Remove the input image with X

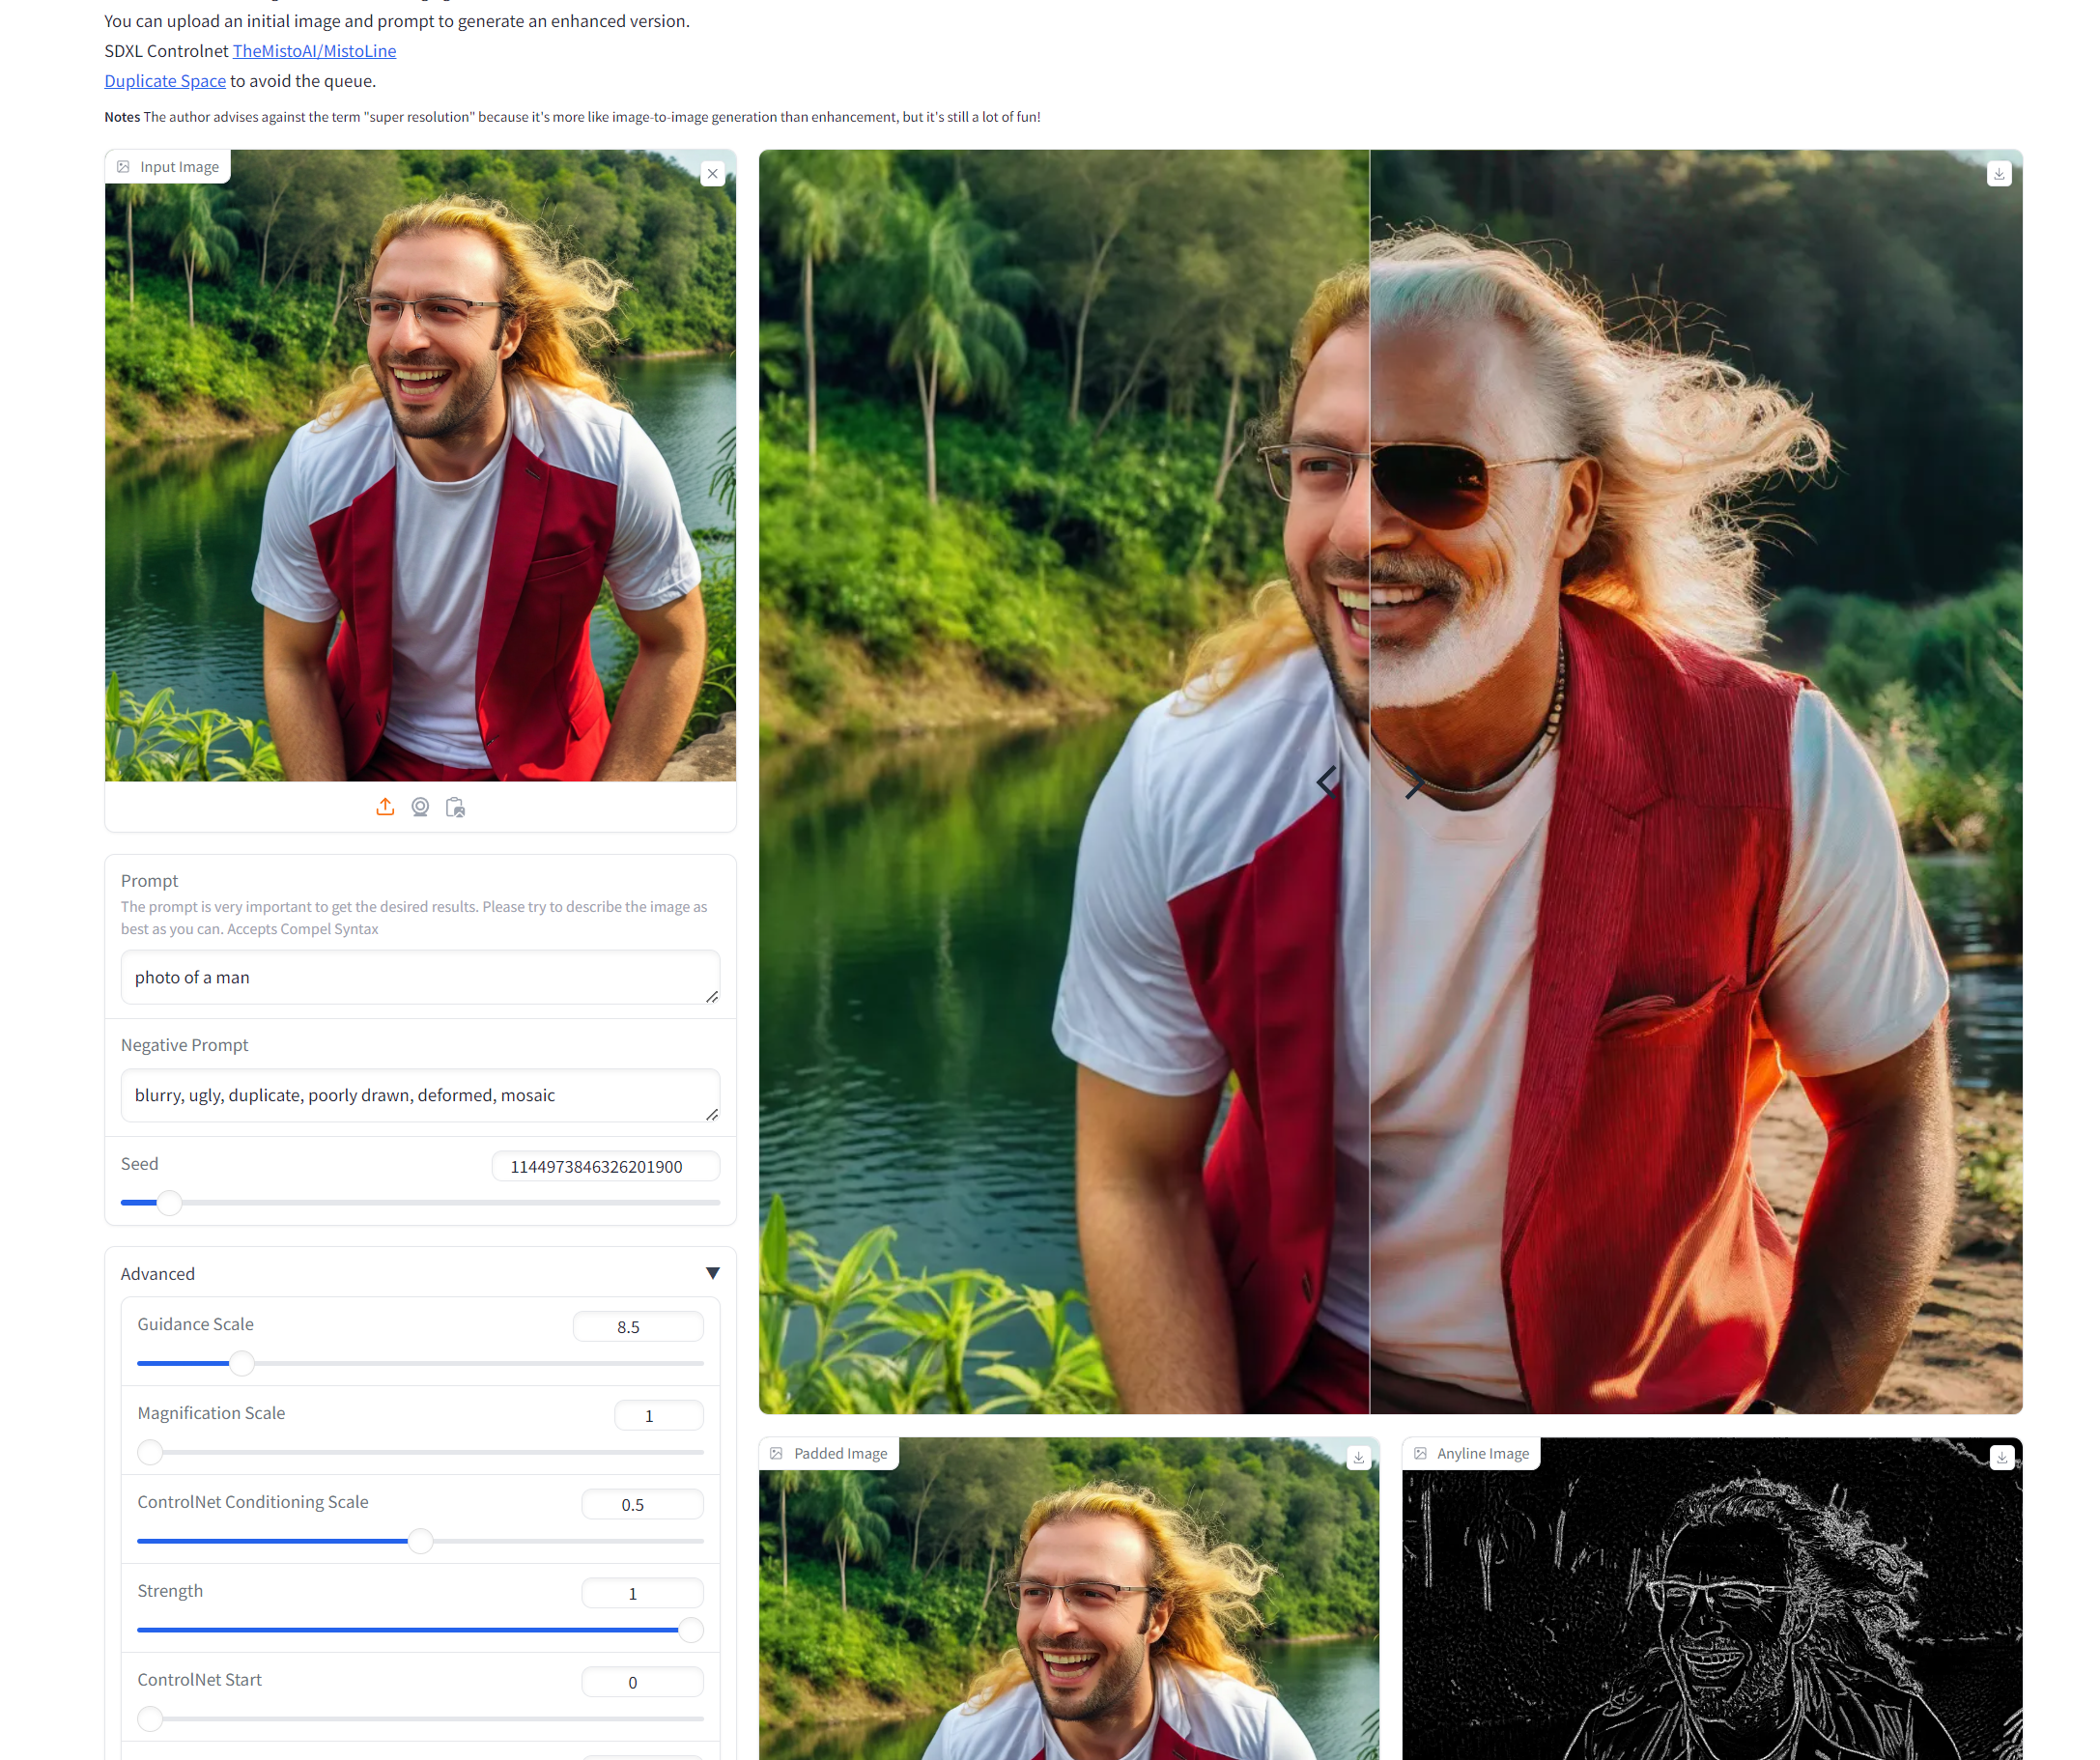pyautogui.click(x=712, y=174)
